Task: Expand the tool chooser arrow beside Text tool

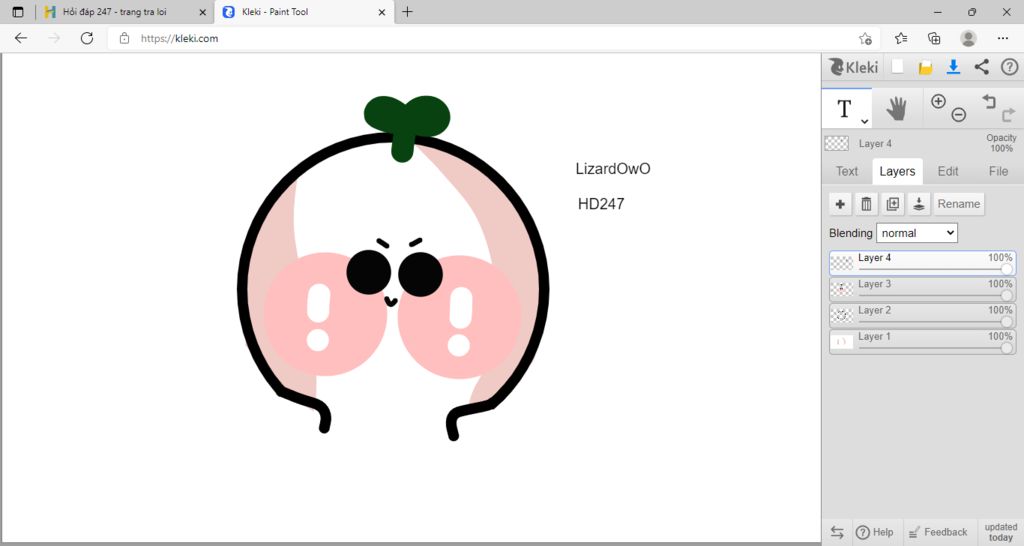Action: (x=864, y=121)
